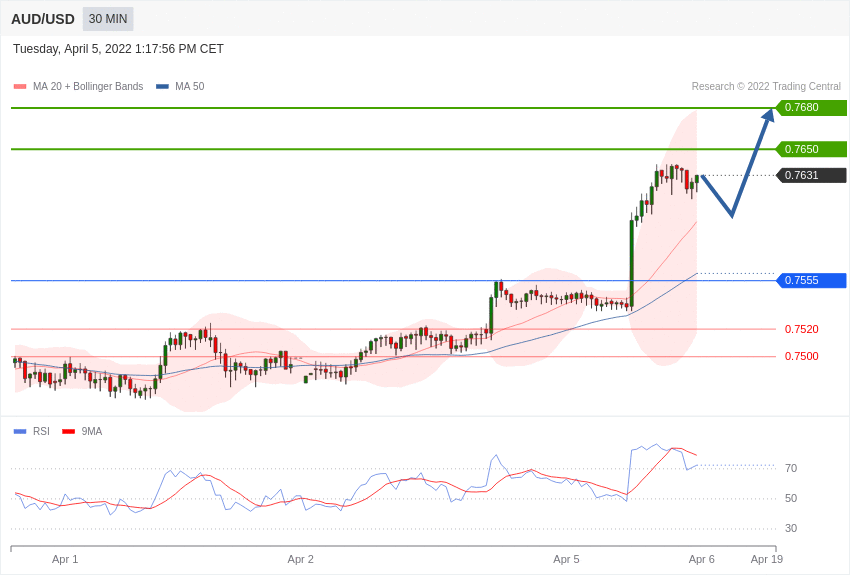The width and height of the screenshot is (850, 576).
Task: Click the RSI blue legend swatch
Action: click(20, 432)
